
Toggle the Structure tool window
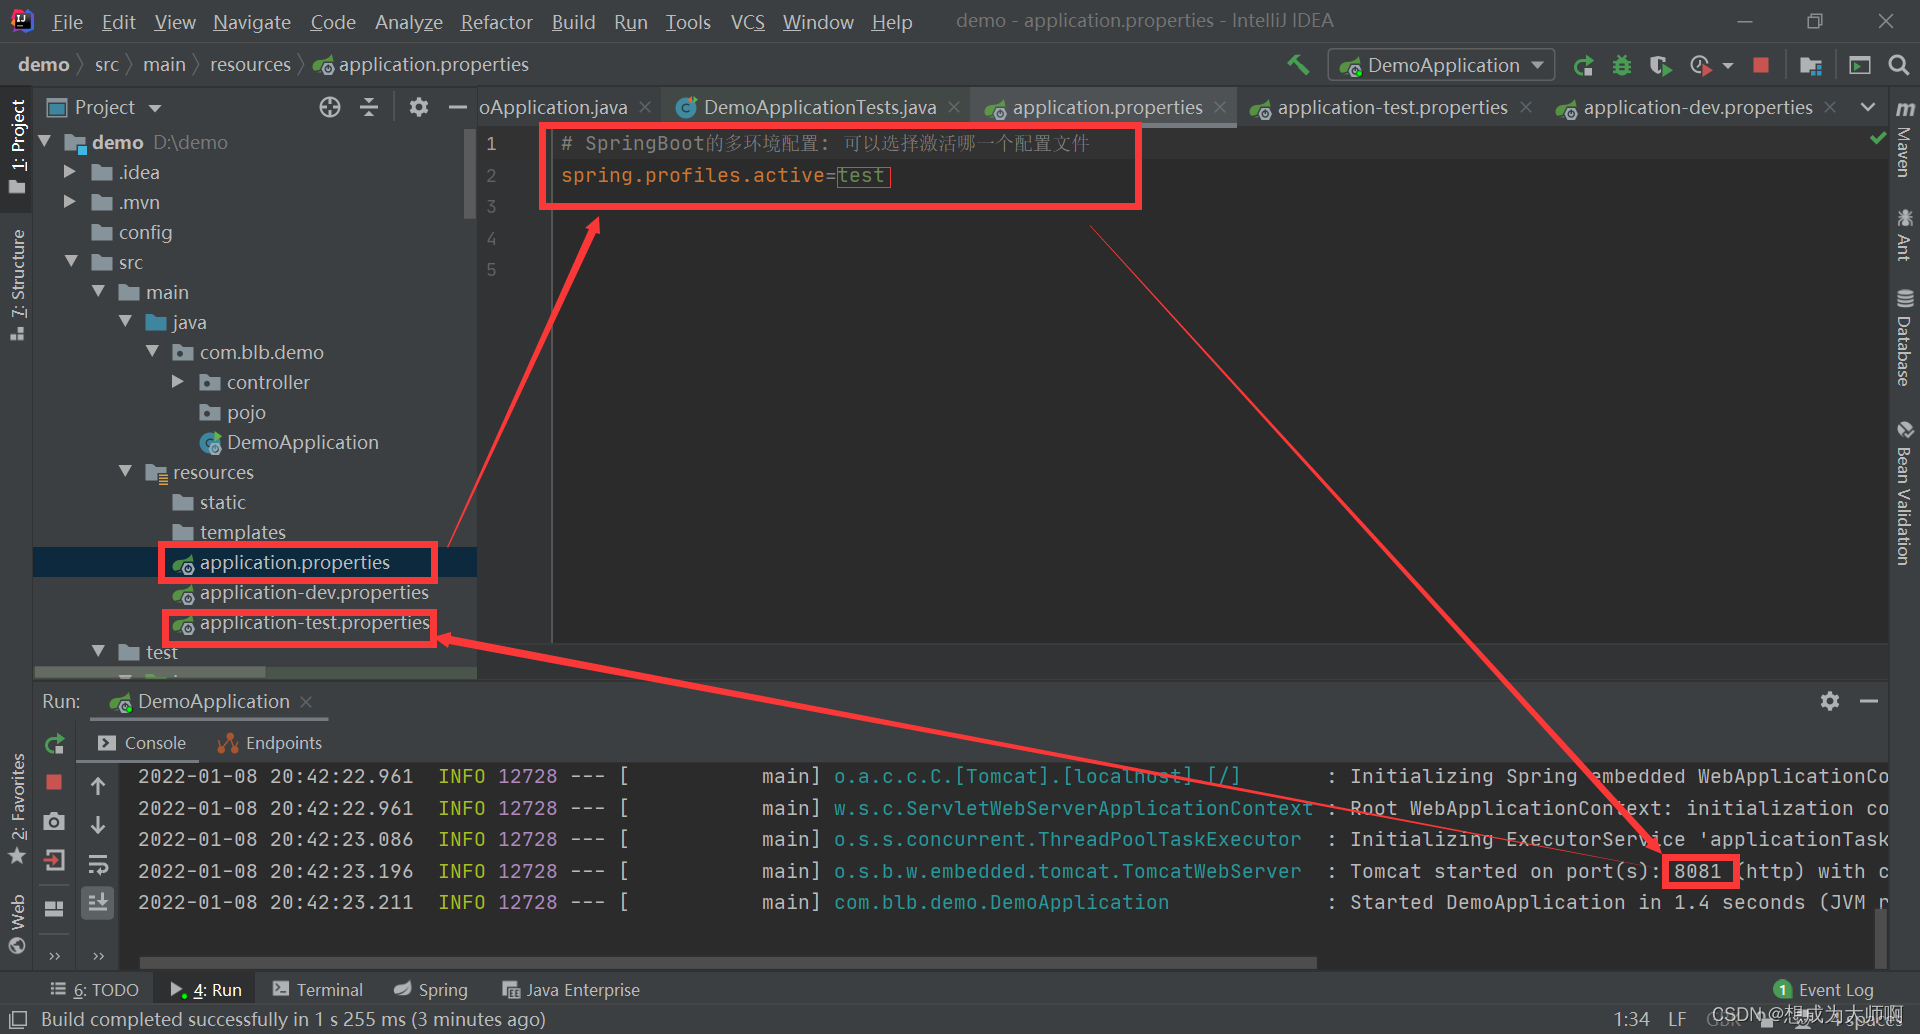(17, 285)
